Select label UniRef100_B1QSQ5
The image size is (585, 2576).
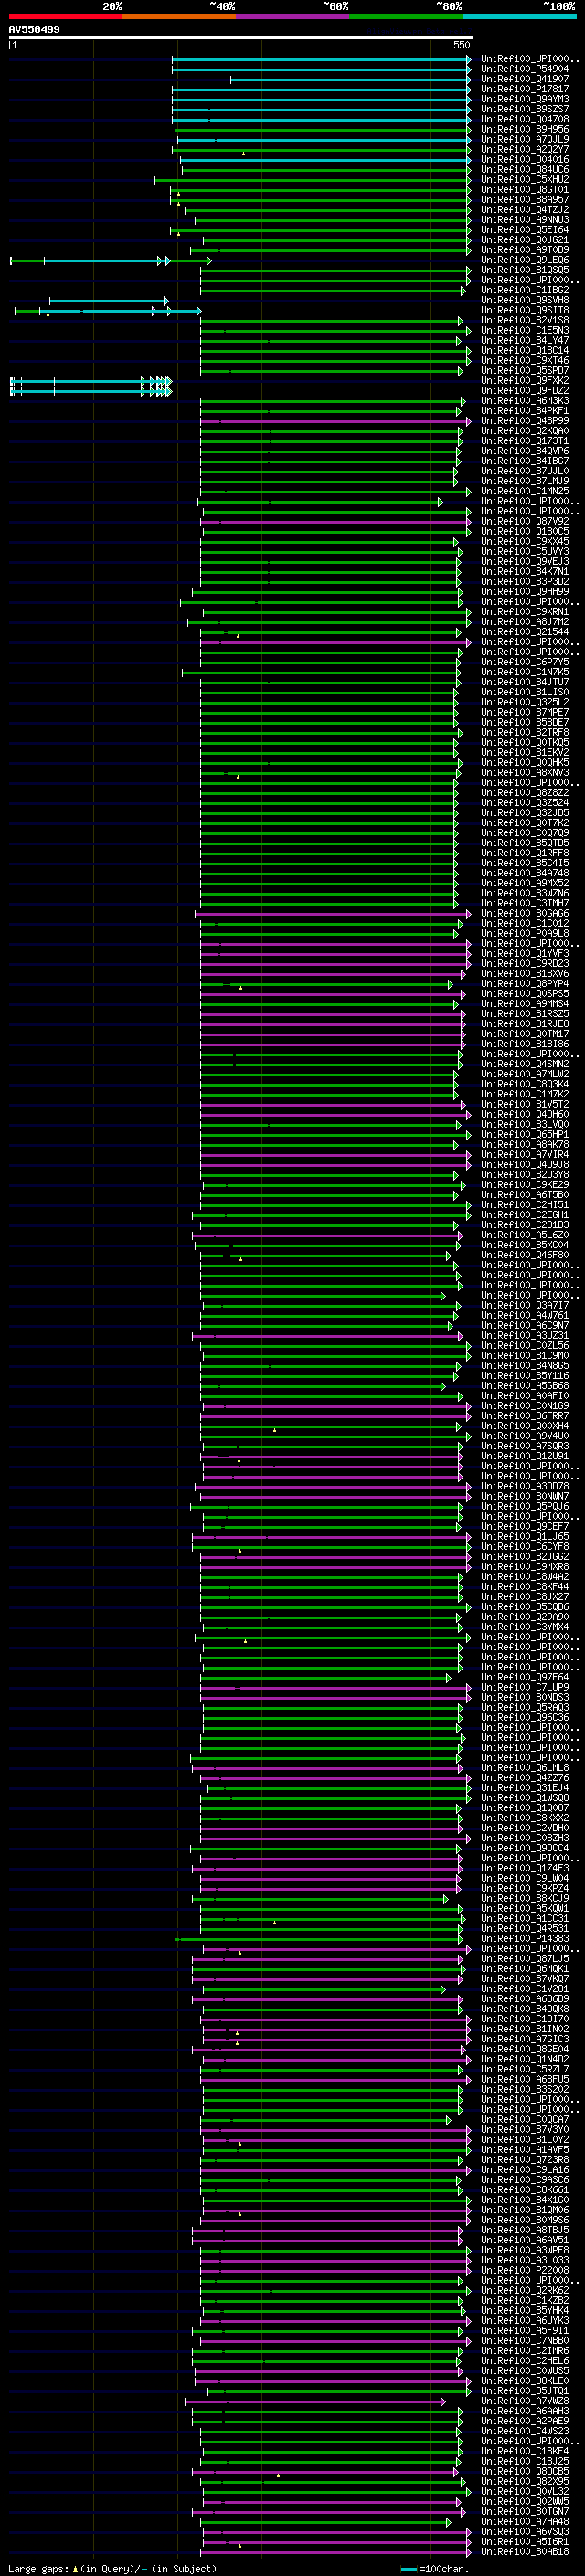[525, 270]
